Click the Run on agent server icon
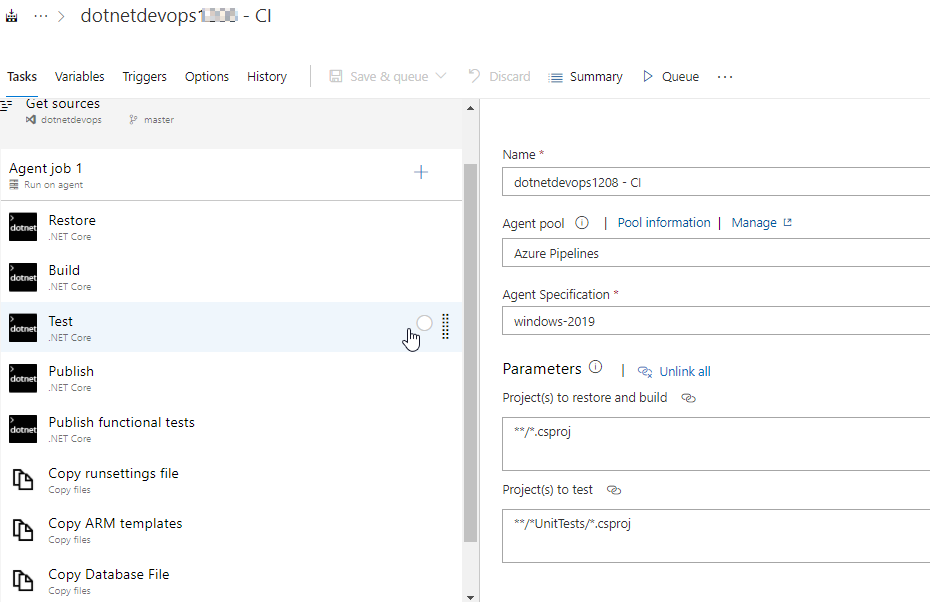The width and height of the screenshot is (930, 602). coord(14,184)
